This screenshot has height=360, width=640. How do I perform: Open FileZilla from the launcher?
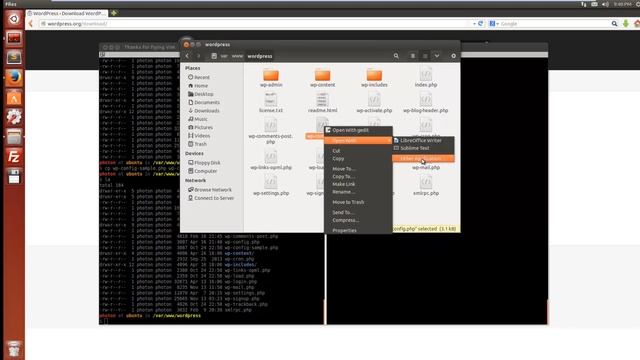tap(14, 157)
